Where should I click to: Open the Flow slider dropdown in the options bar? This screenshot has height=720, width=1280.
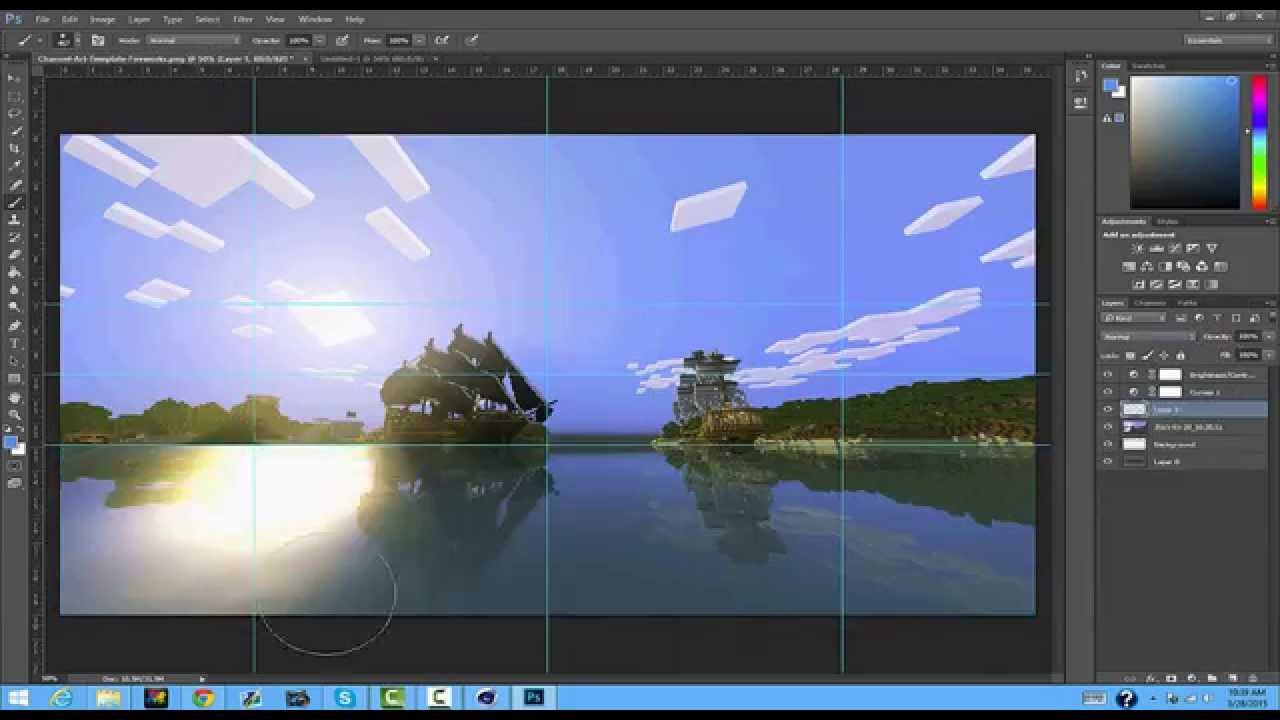coord(418,40)
